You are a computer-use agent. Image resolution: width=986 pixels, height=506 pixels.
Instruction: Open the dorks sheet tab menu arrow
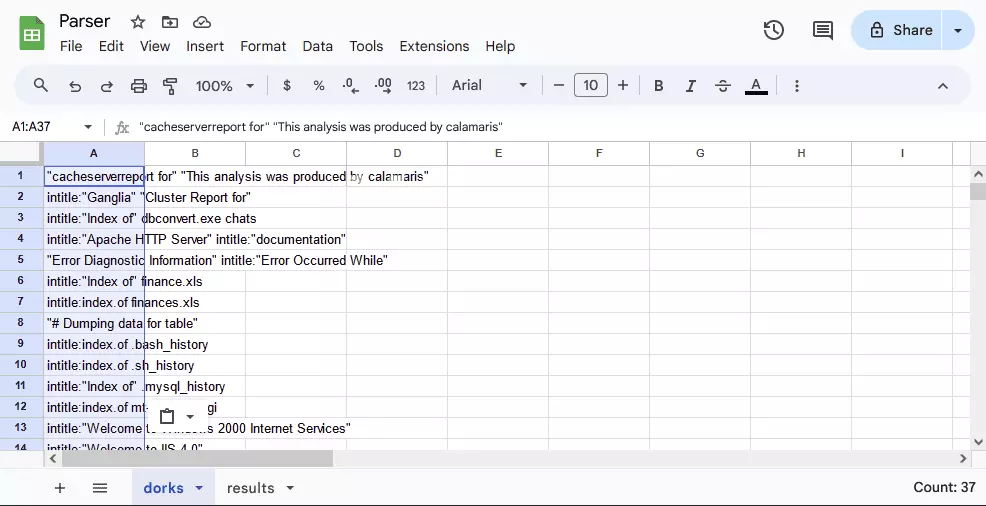click(x=199, y=488)
